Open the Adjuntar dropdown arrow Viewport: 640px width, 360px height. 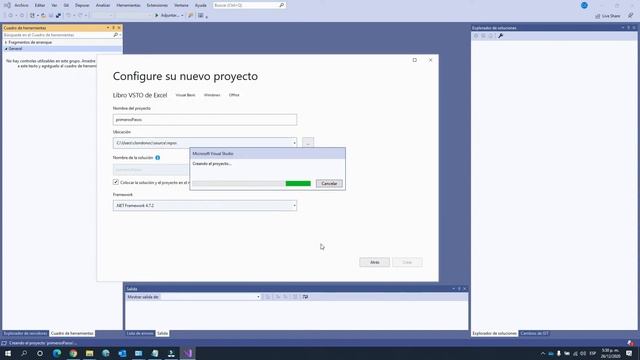tap(182, 16)
